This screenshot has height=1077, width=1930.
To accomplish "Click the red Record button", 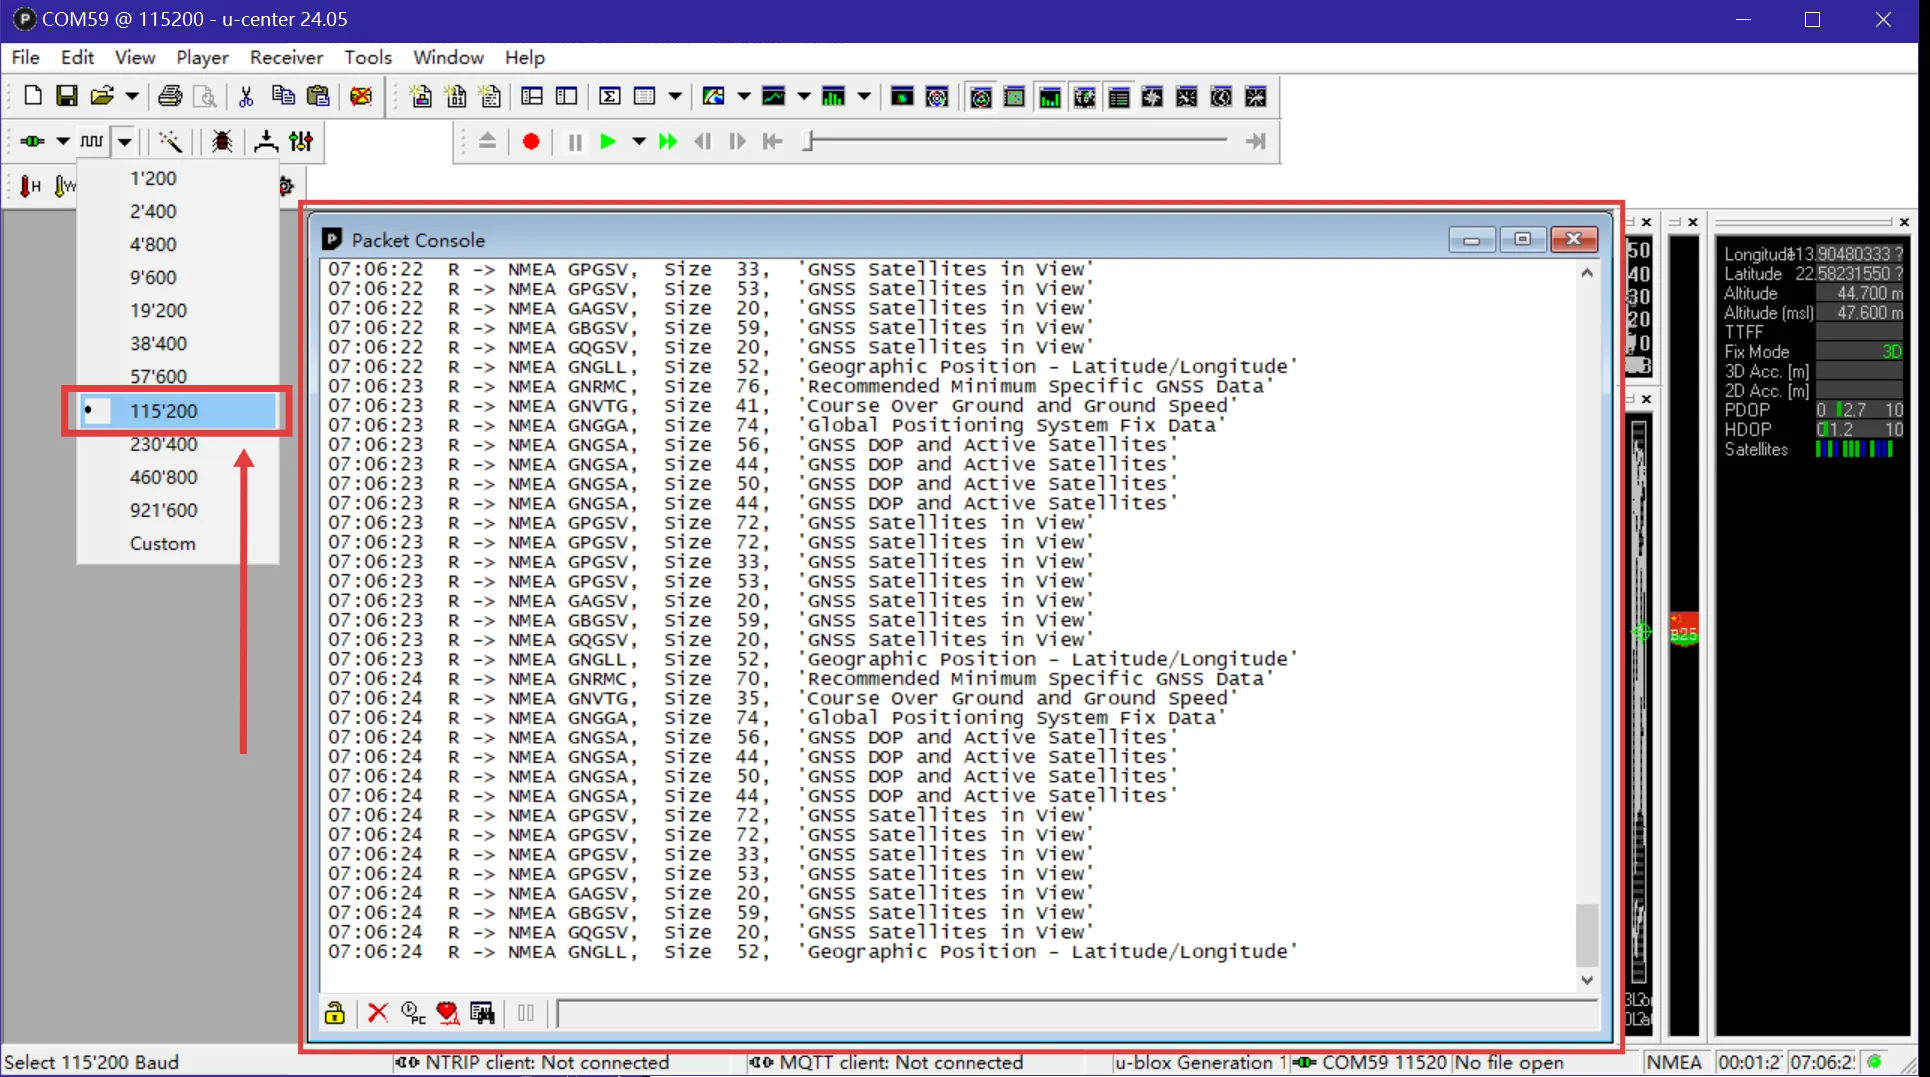I will pyautogui.click(x=531, y=142).
